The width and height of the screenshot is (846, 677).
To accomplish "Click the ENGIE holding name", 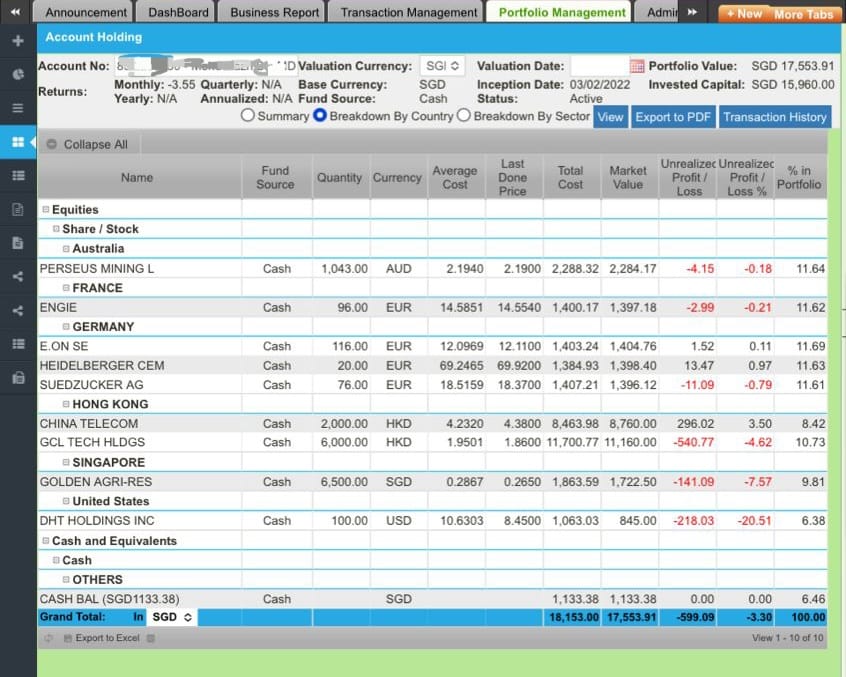I will point(58,307).
